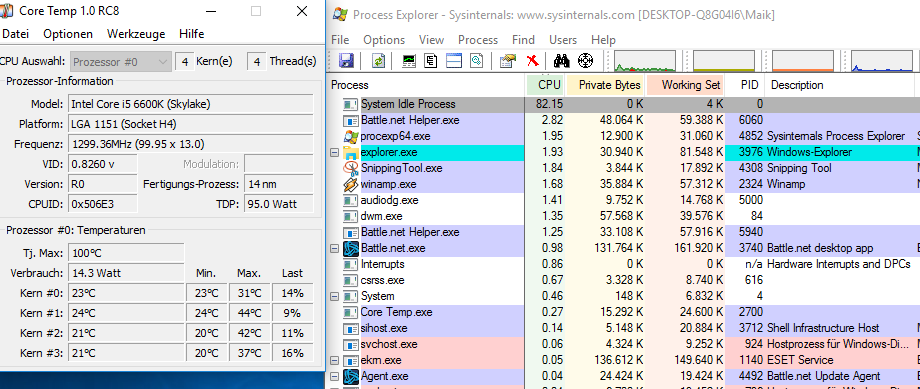This screenshot has height=389, width=920.
Task: Click the Process Explorer title bar icon
Action: coord(340,15)
